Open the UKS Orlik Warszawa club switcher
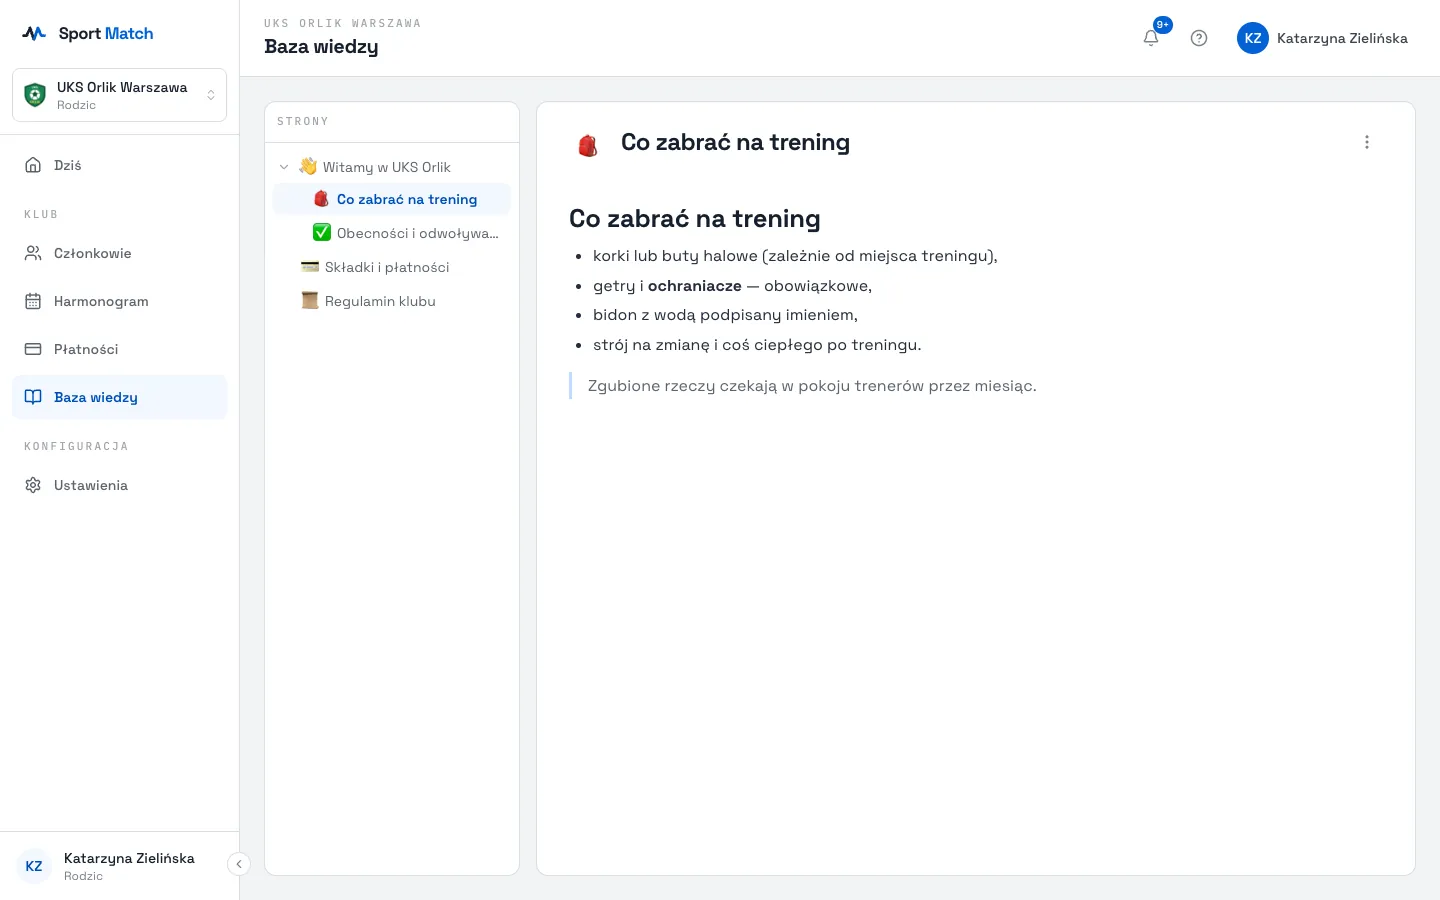 pos(120,95)
